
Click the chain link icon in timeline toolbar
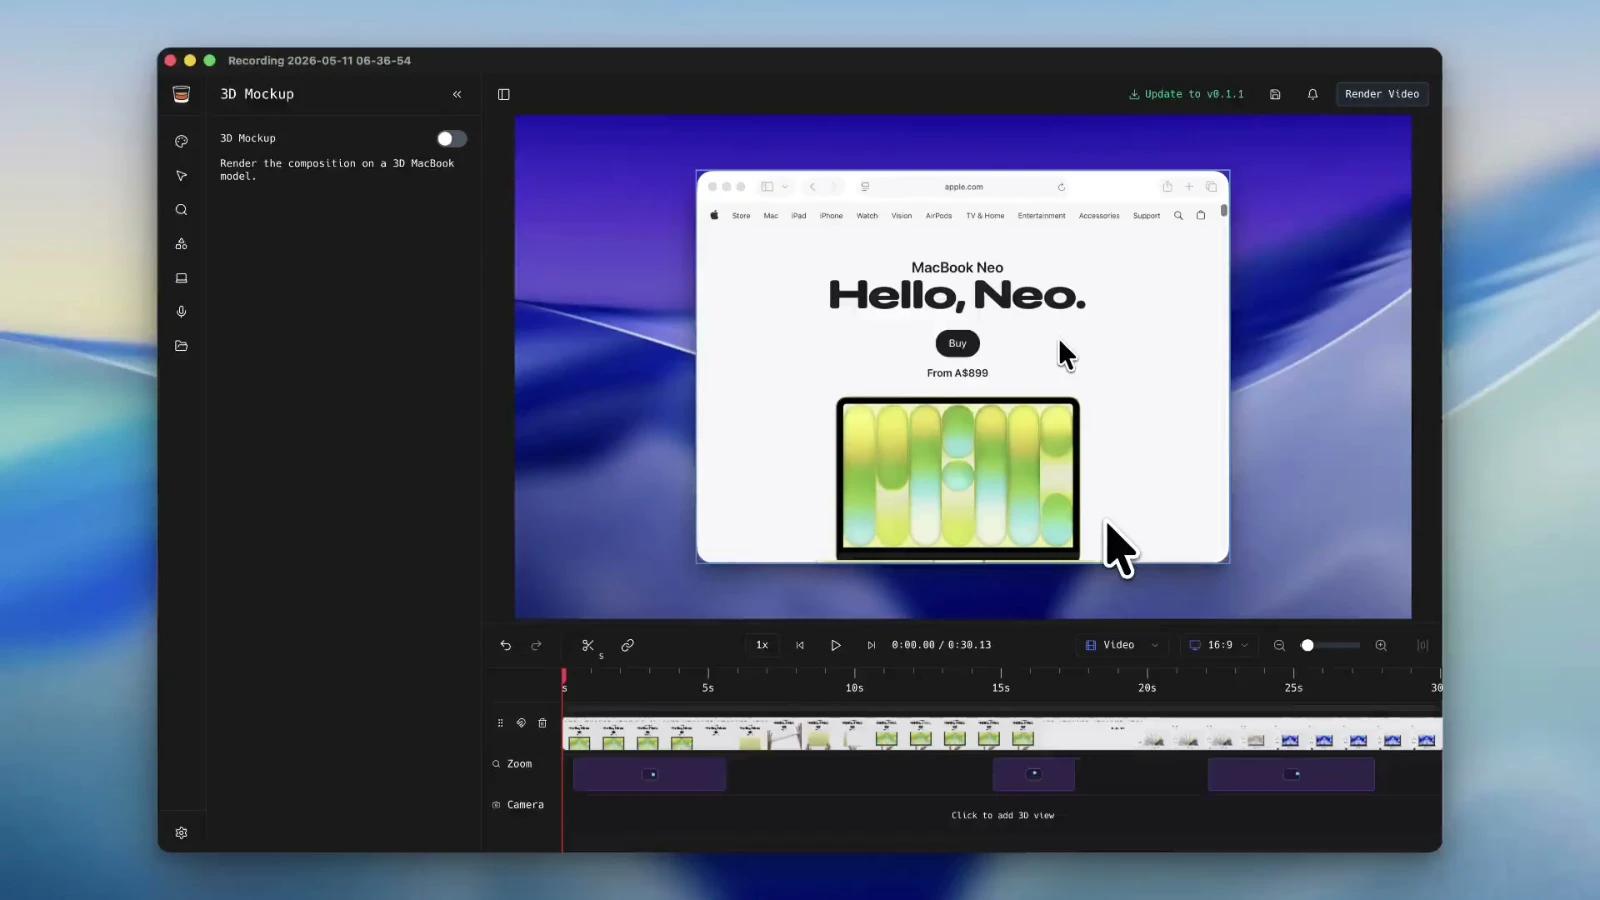tap(628, 646)
